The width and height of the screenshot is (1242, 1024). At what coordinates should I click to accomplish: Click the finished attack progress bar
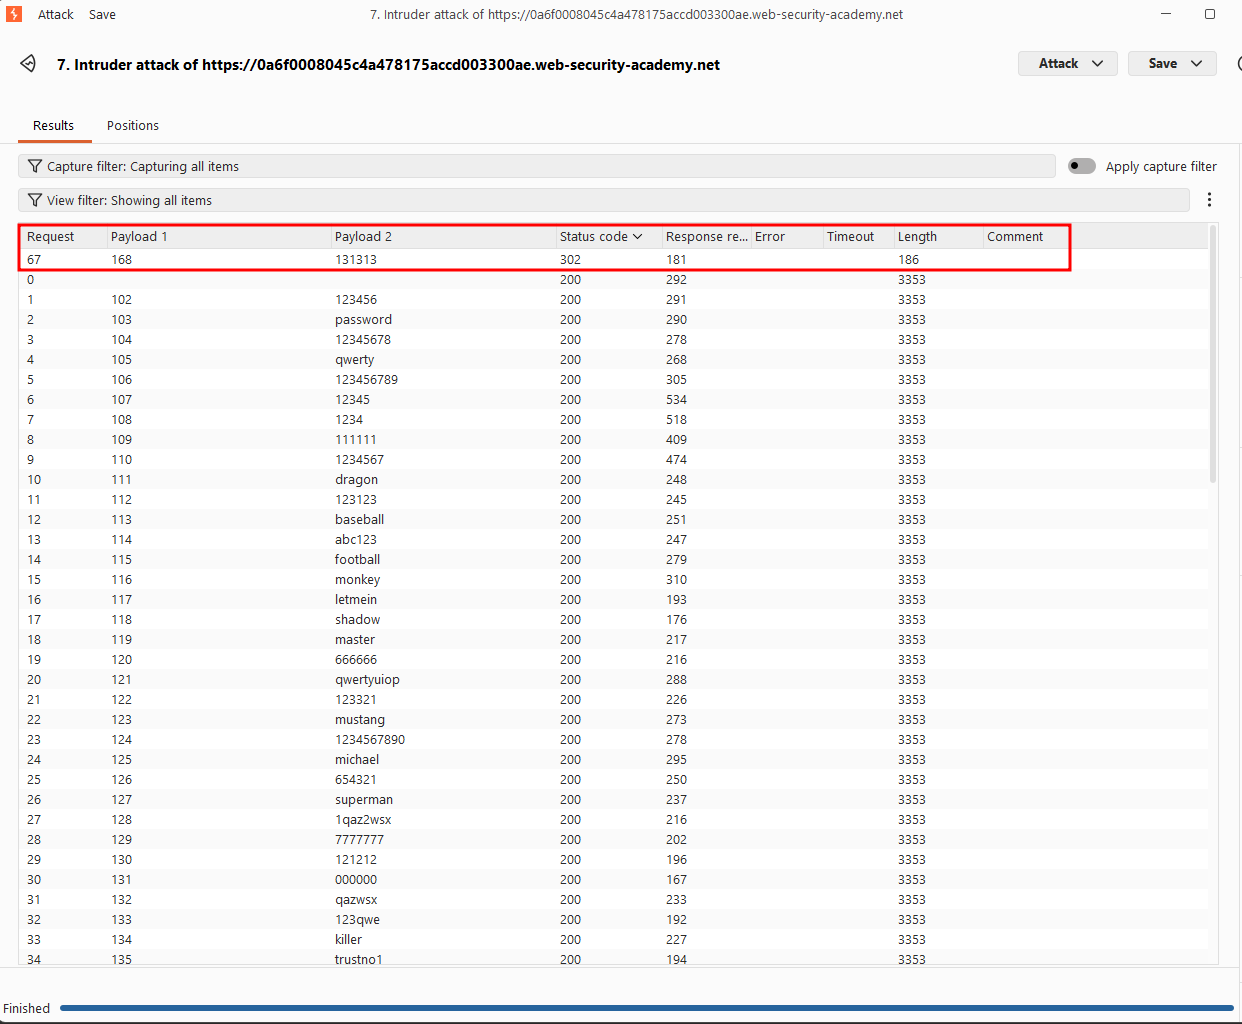[646, 1008]
